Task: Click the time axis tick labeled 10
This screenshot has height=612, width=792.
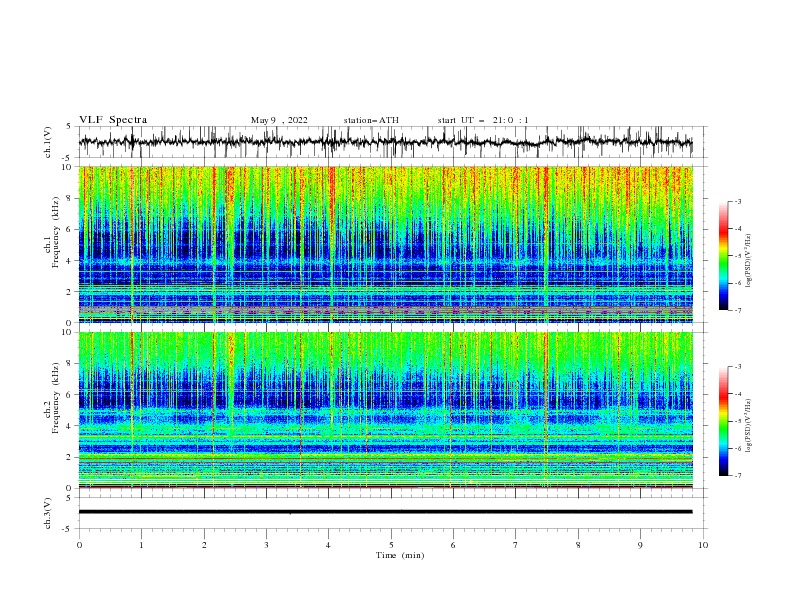Action: [x=703, y=545]
